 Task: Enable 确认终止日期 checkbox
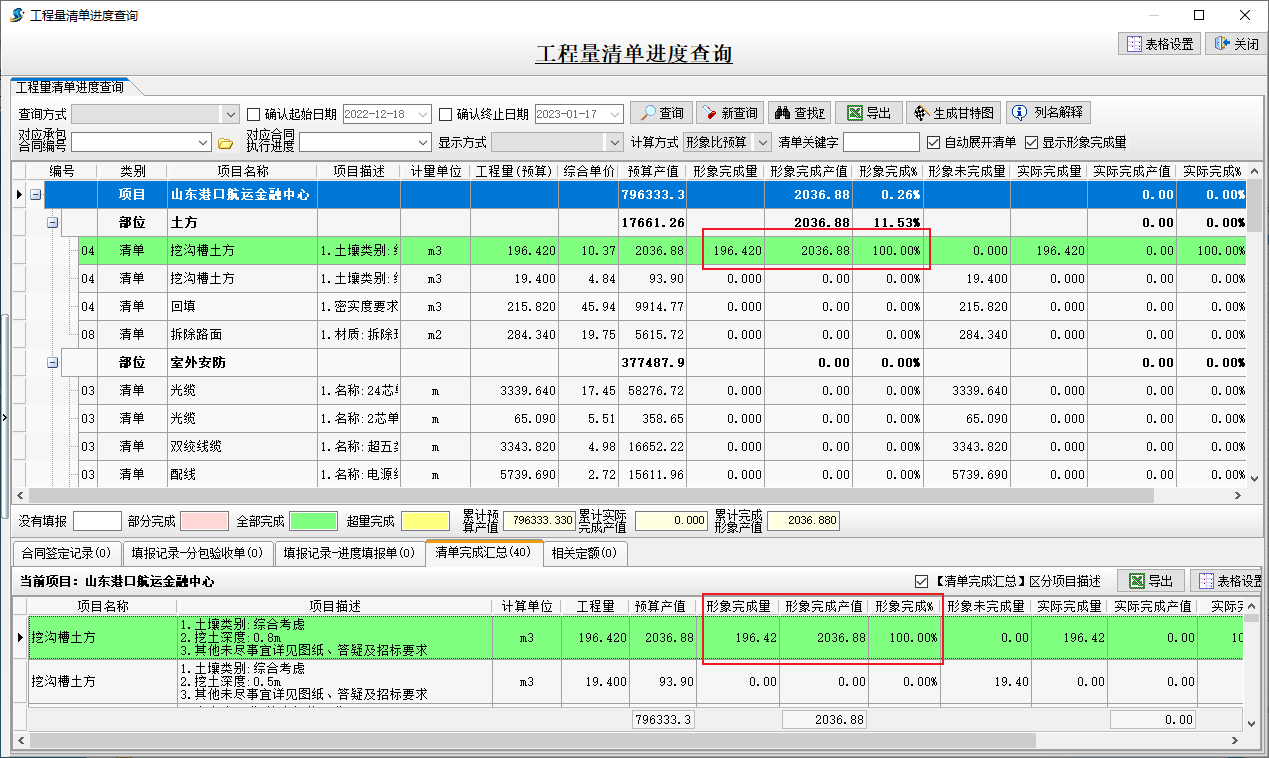point(447,114)
